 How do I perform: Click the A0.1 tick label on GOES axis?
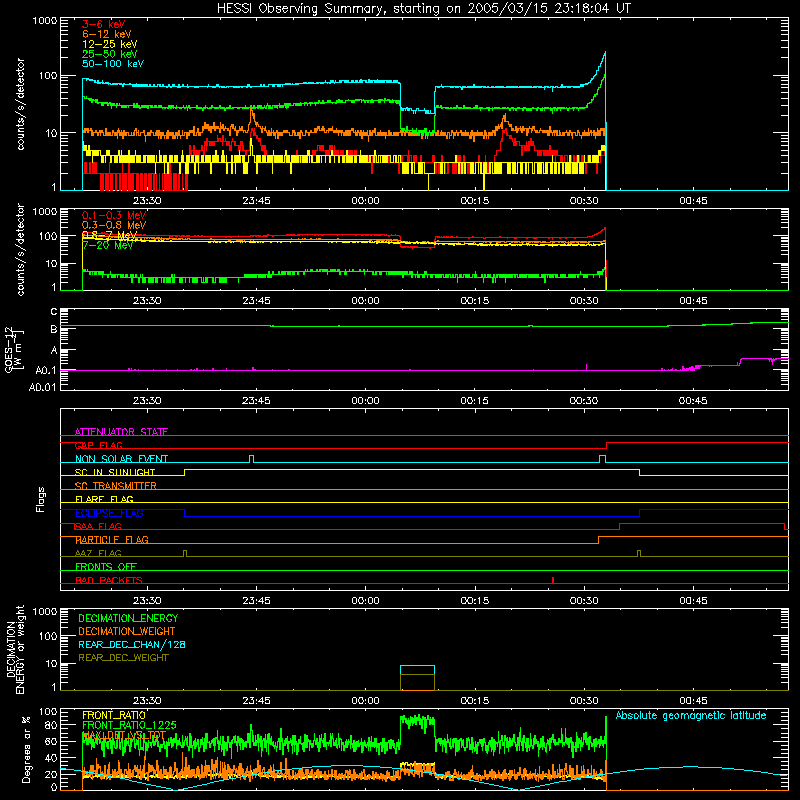[x=46, y=370]
